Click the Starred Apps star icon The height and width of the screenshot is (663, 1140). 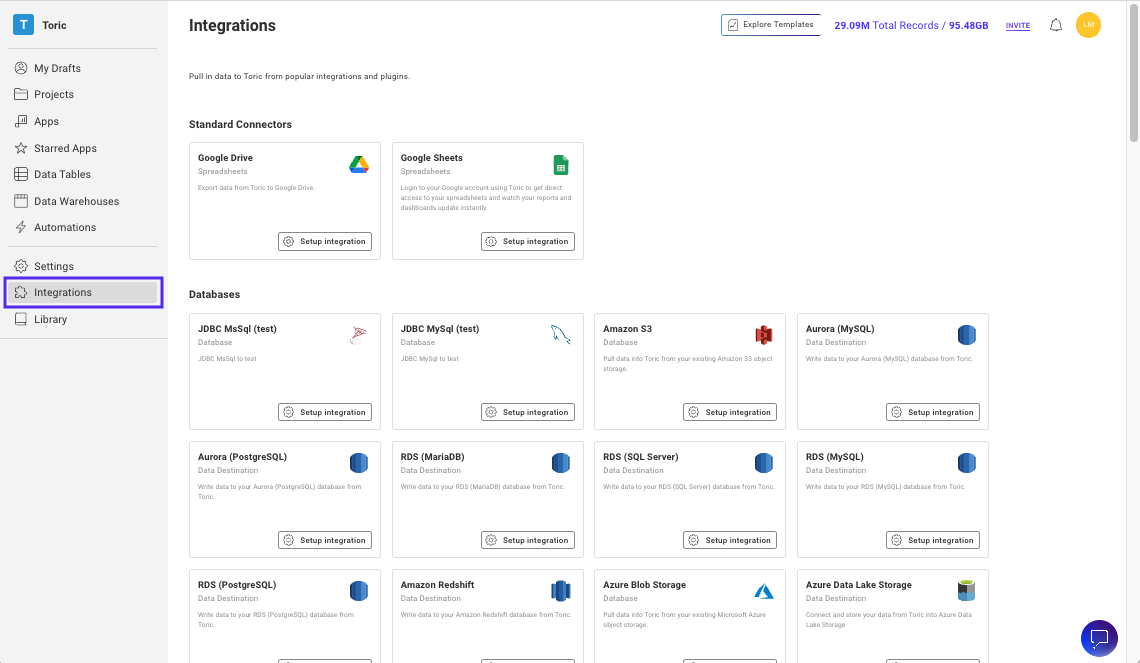pos(21,148)
